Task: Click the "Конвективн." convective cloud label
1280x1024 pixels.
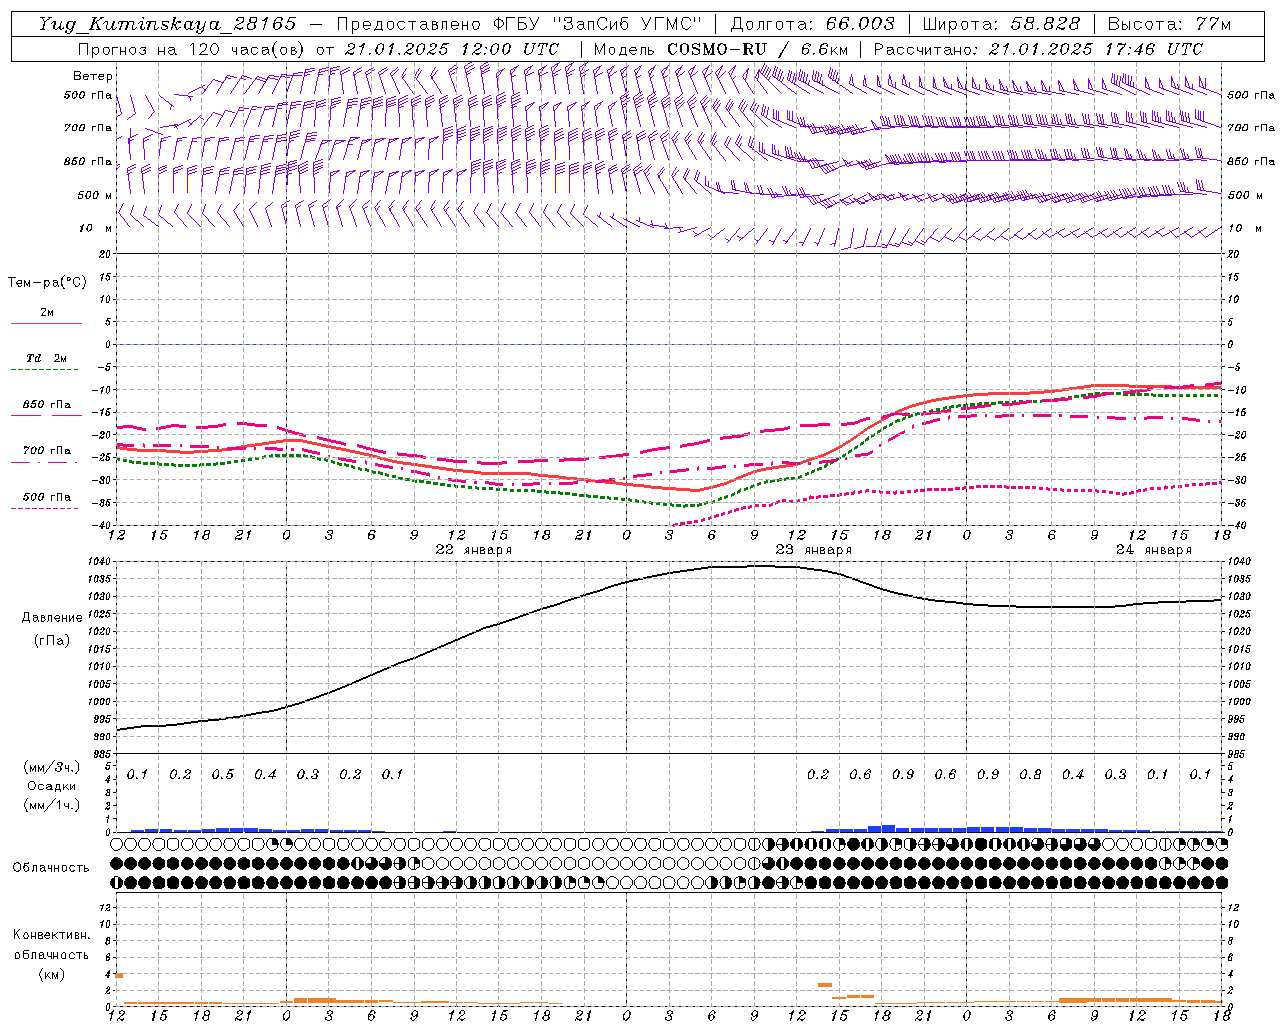Action: click(x=51, y=935)
